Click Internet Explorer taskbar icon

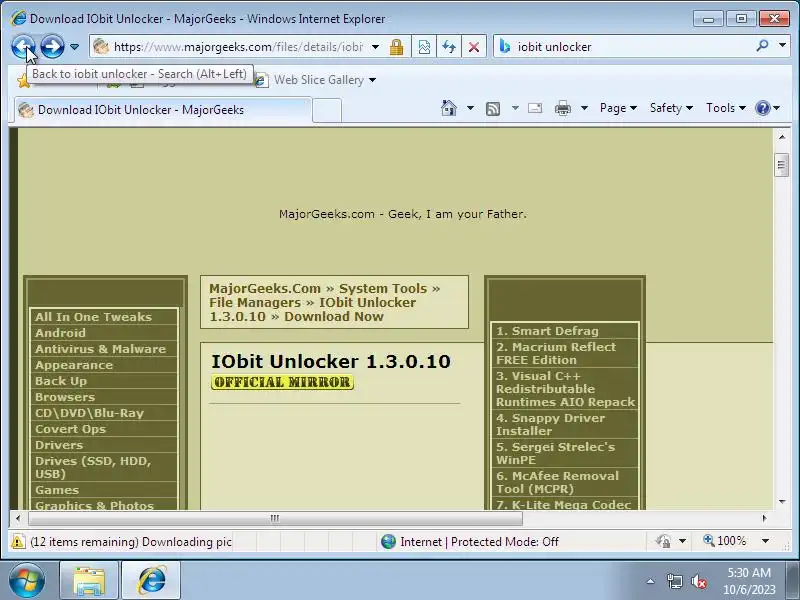tap(152, 581)
